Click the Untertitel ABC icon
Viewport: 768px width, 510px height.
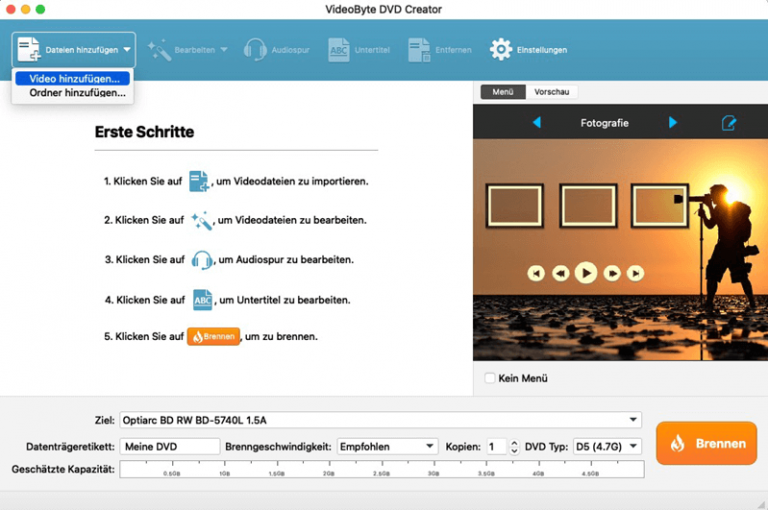pyautogui.click(x=338, y=50)
